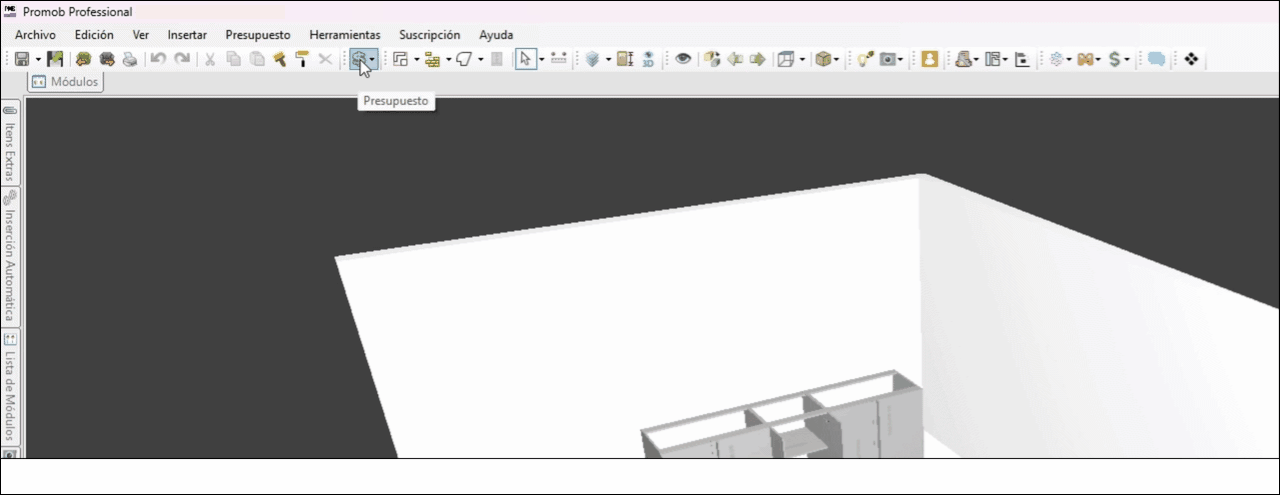
Task: Open the Módulos panel button
Action: [67, 82]
